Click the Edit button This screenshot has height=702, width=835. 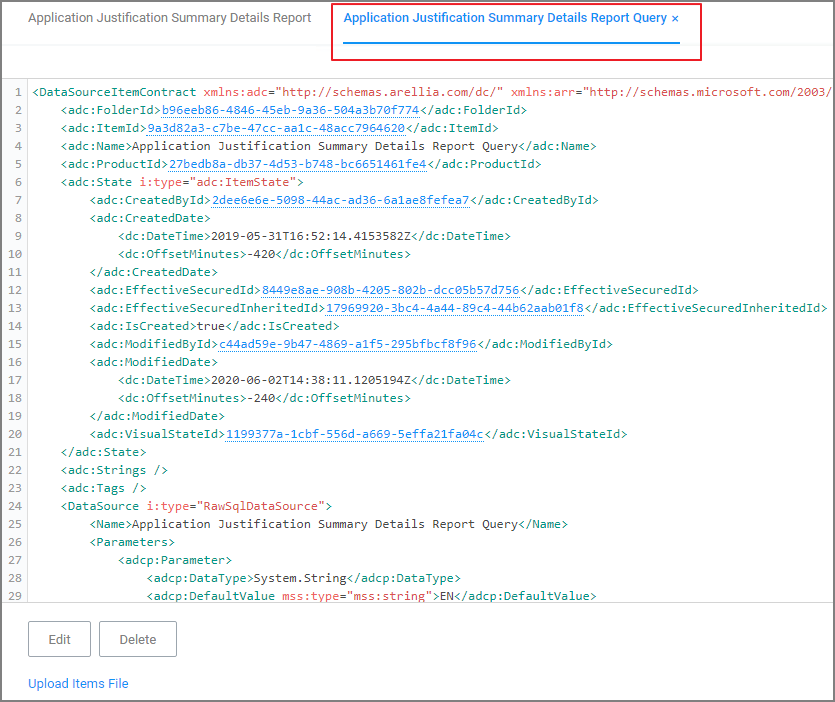pyautogui.click(x=59, y=638)
